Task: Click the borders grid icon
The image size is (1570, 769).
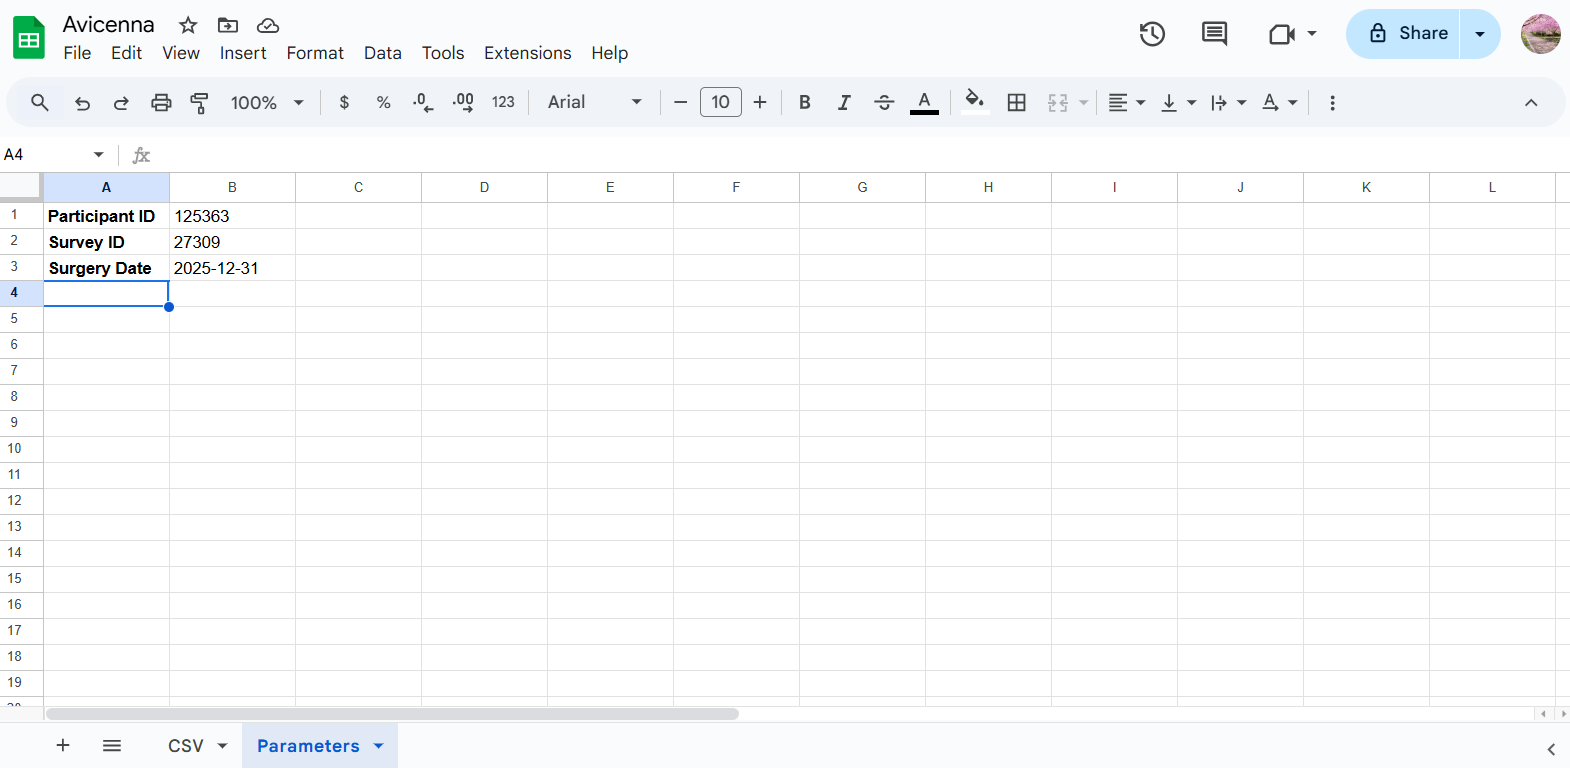Action: pyautogui.click(x=1017, y=103)
